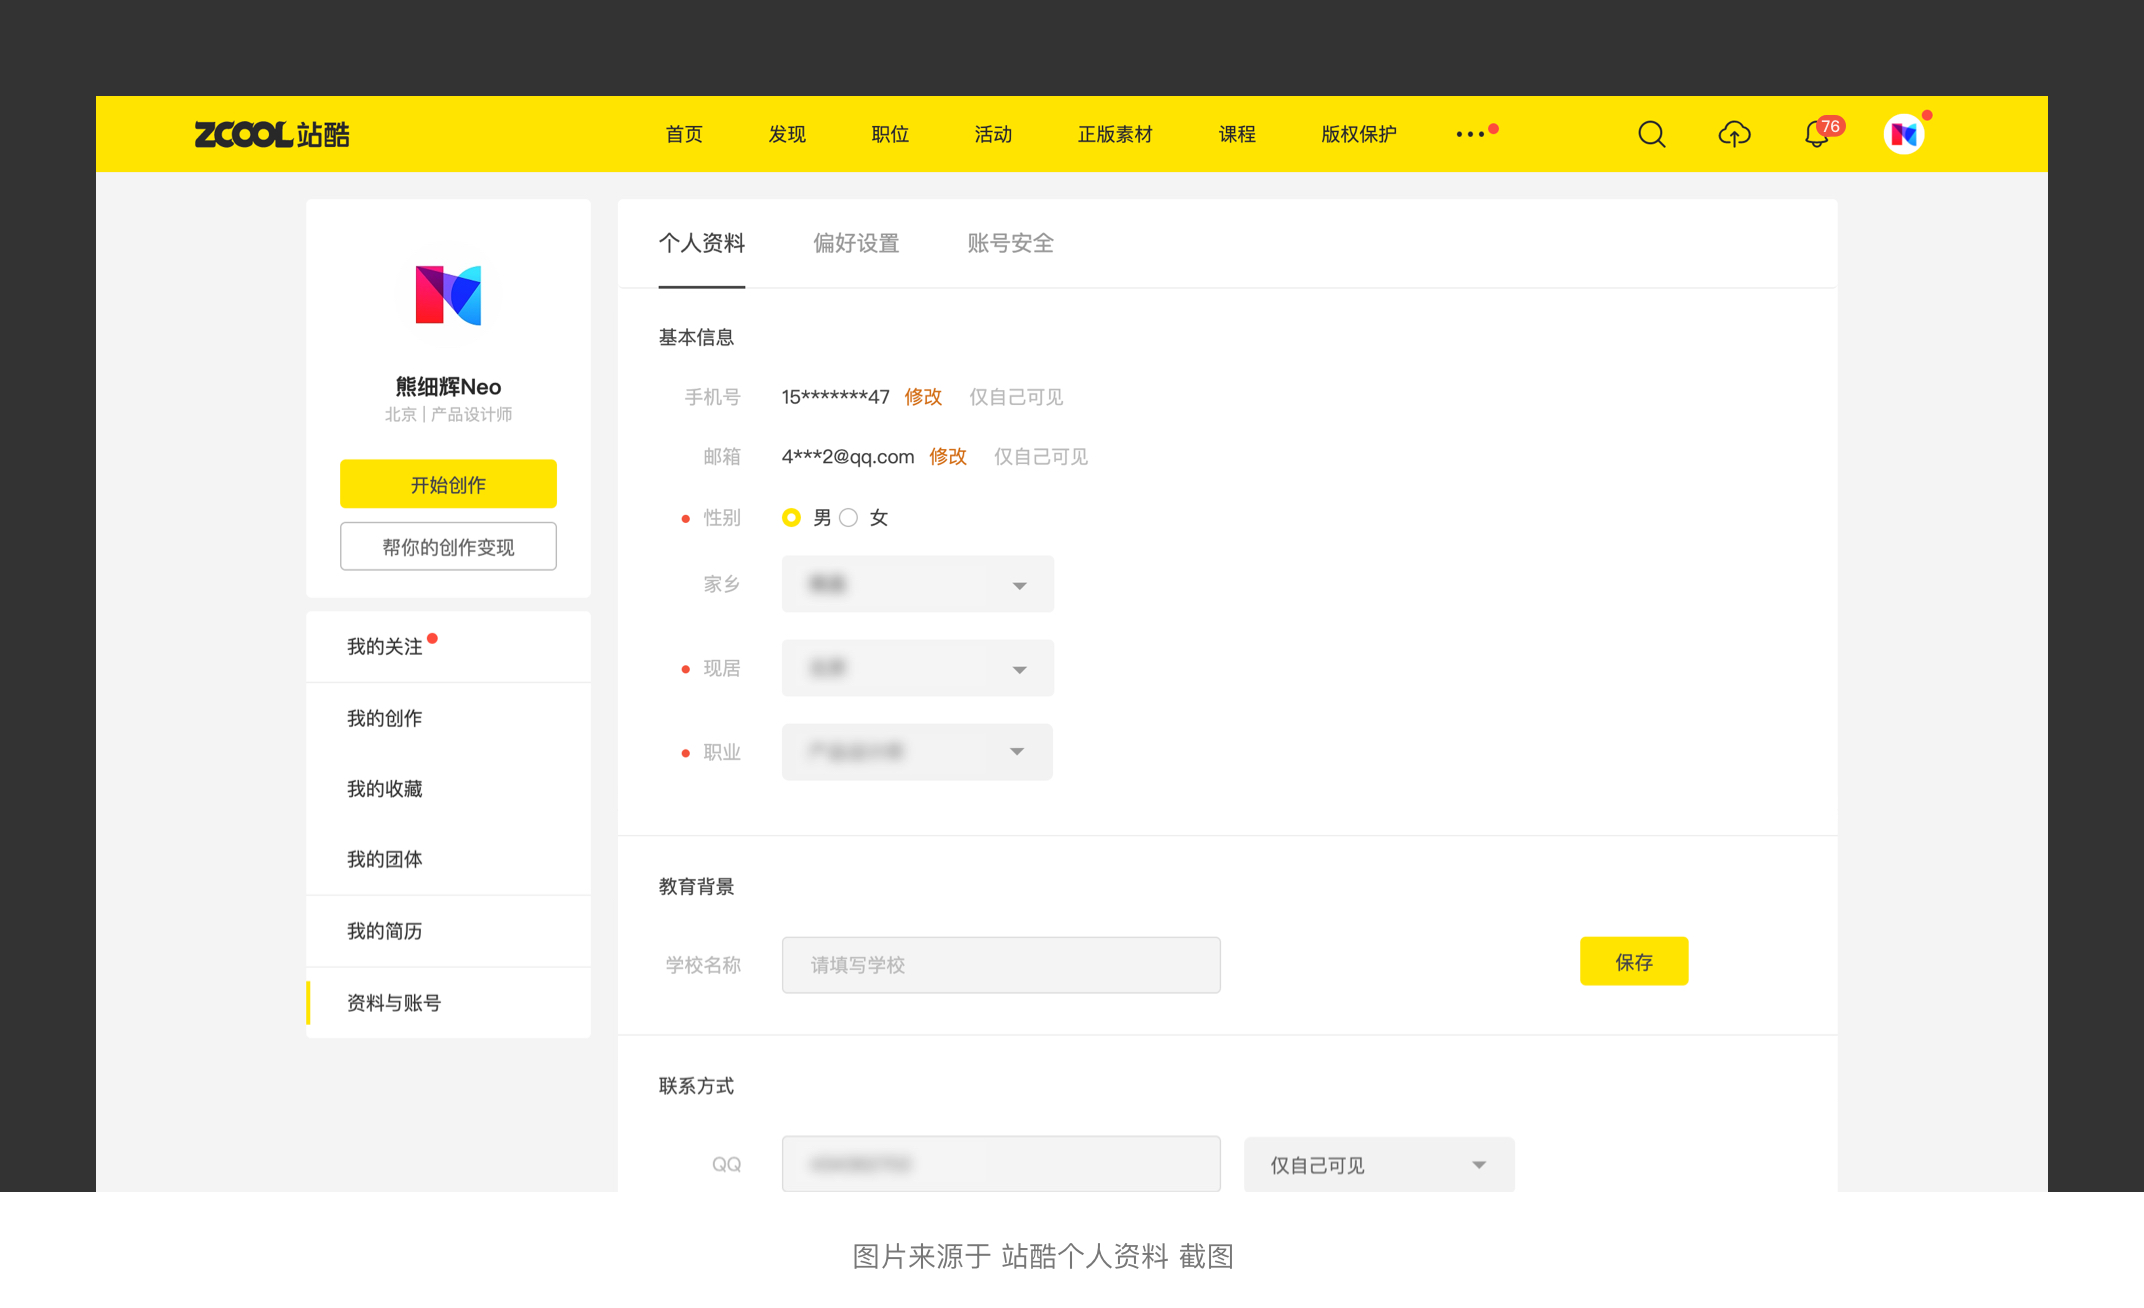The height and width of the screenshot is (1308, 2144).
Task: Select the female (女) gender option
Action: (x=849, y=517)
